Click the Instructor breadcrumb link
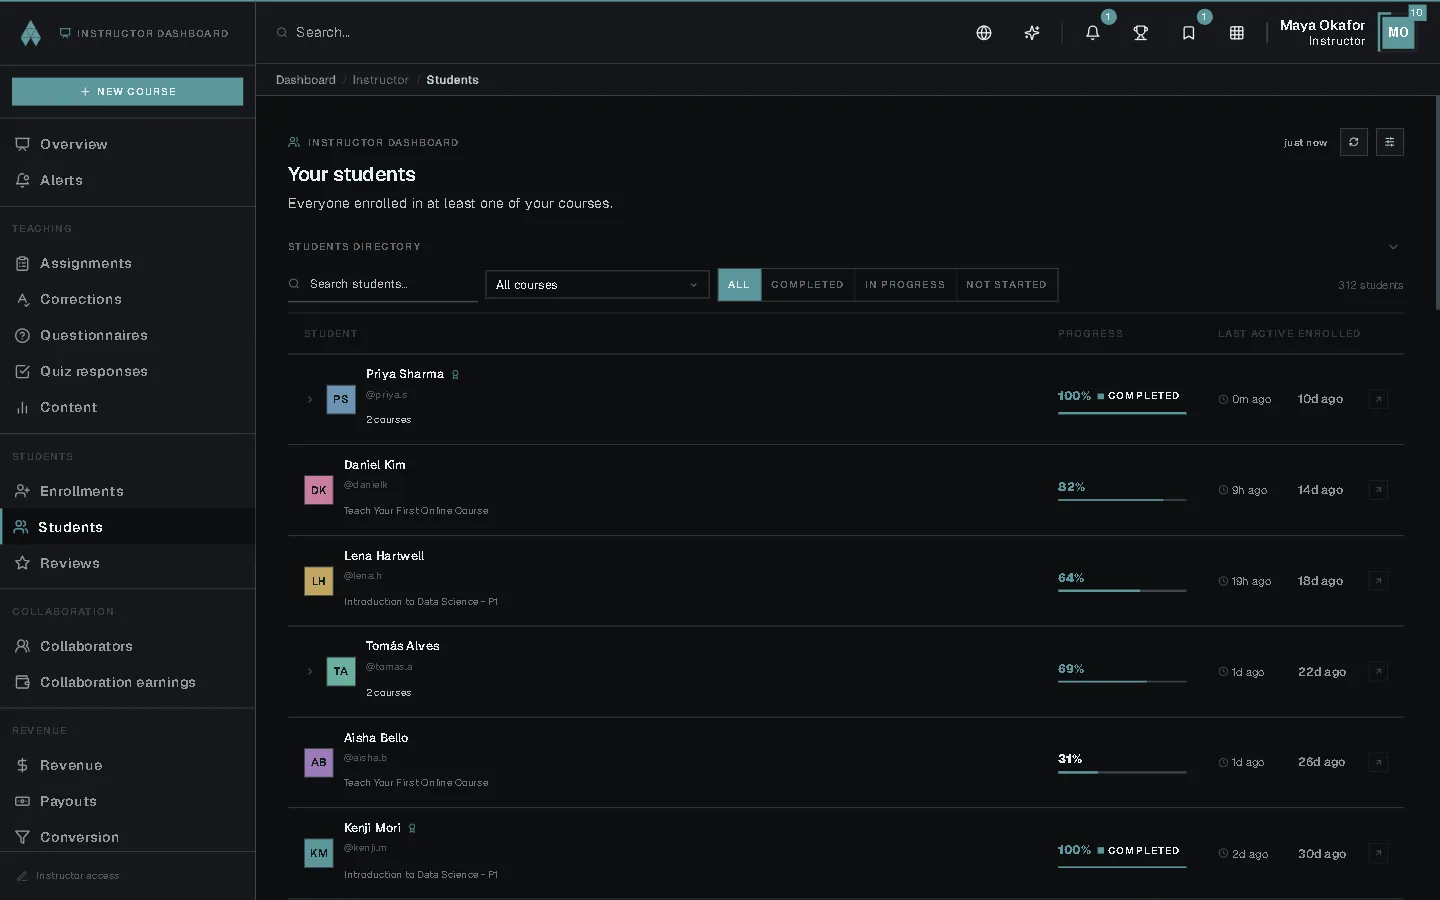Screen dimensions: 1440x900 (380, 80)
